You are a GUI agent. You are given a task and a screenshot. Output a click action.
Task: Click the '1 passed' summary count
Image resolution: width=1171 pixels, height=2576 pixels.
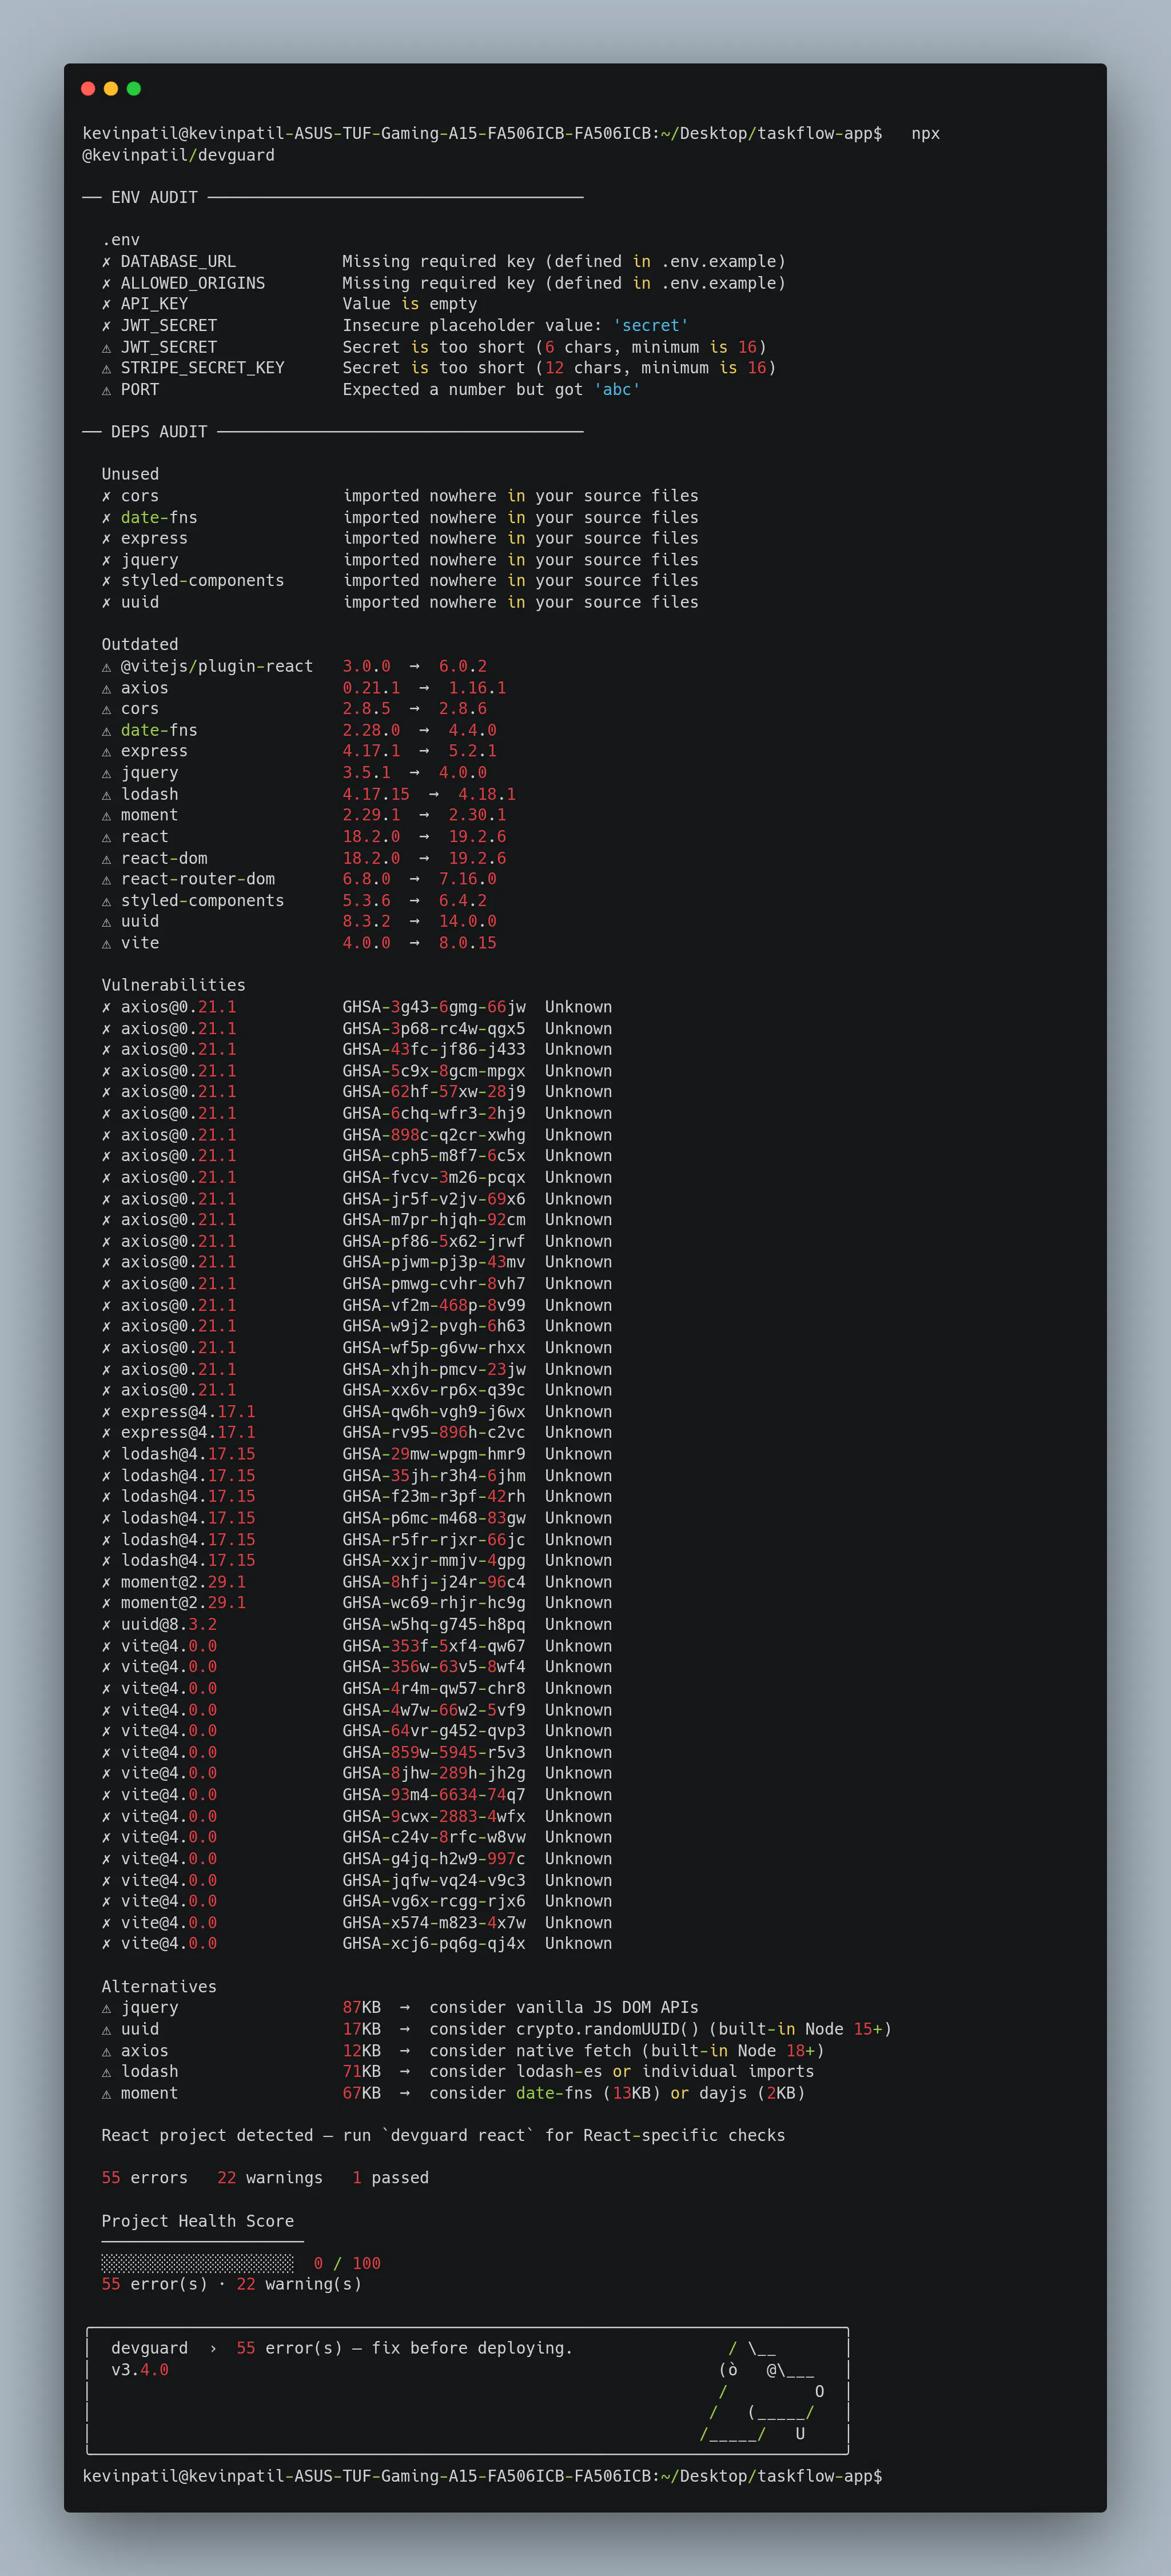pyautogui.click(x=390, y=2178)
